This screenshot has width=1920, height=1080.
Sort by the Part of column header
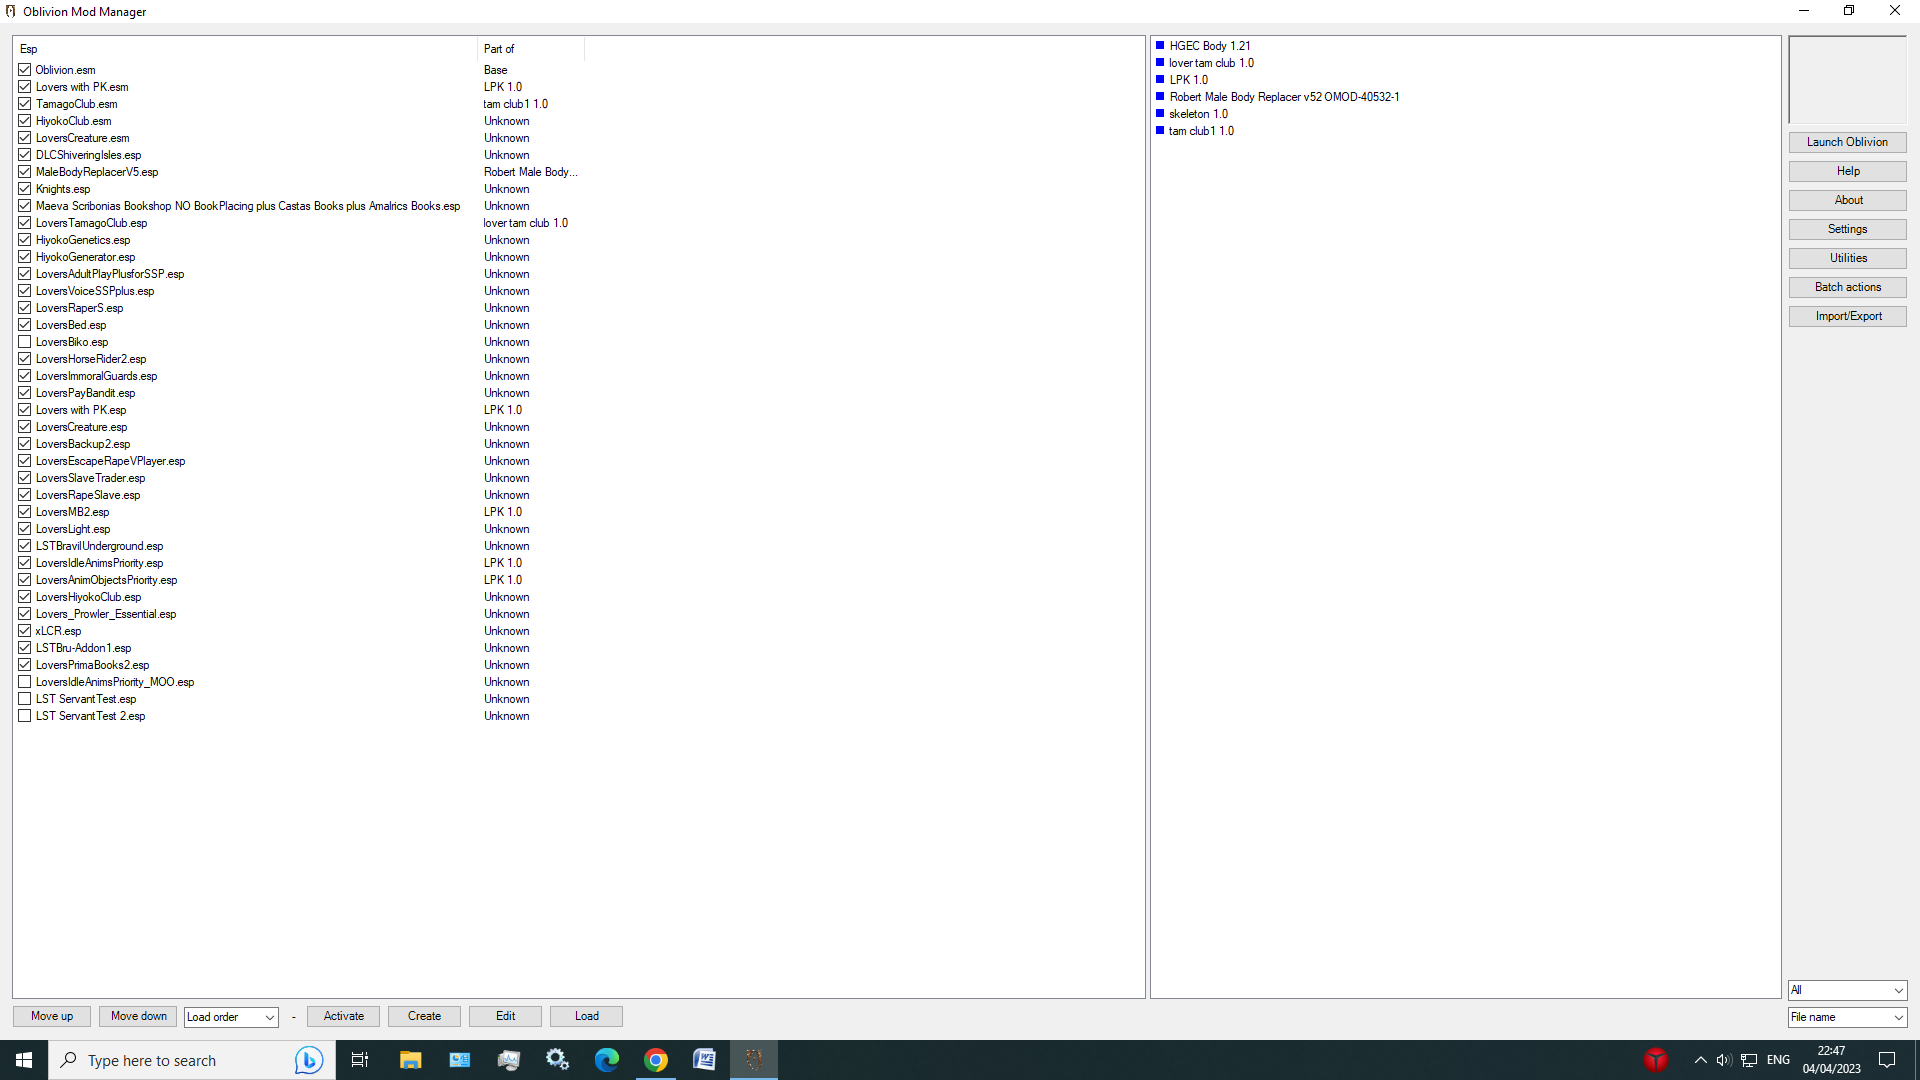click(530, 49)
